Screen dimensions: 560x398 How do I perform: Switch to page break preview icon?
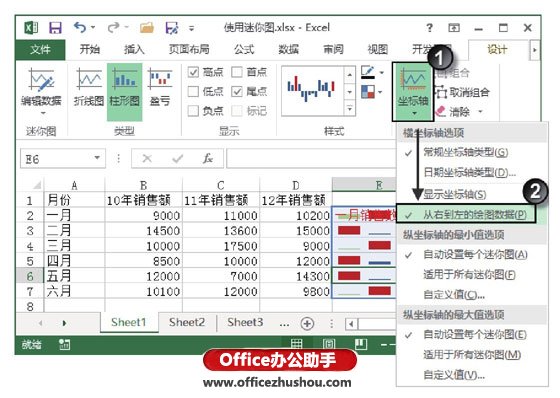click(x=361, y=344)
